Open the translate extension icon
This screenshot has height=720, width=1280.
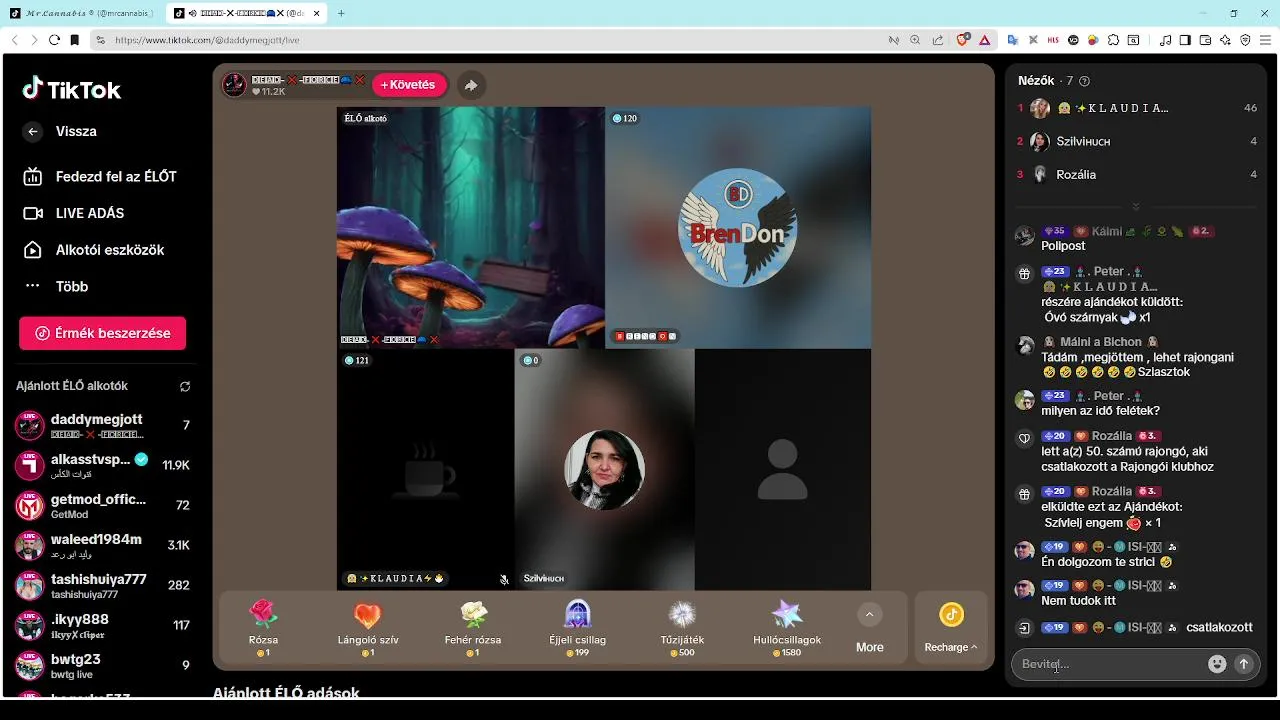pos(1012,40)
